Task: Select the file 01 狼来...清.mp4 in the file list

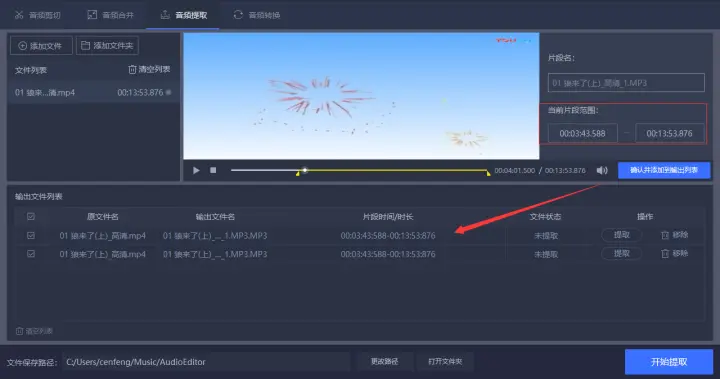Action: (93, 92)
